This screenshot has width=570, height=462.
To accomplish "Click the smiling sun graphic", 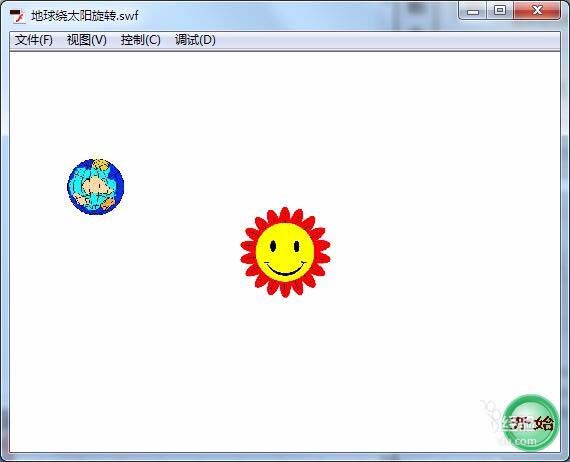I will [285, 252].
